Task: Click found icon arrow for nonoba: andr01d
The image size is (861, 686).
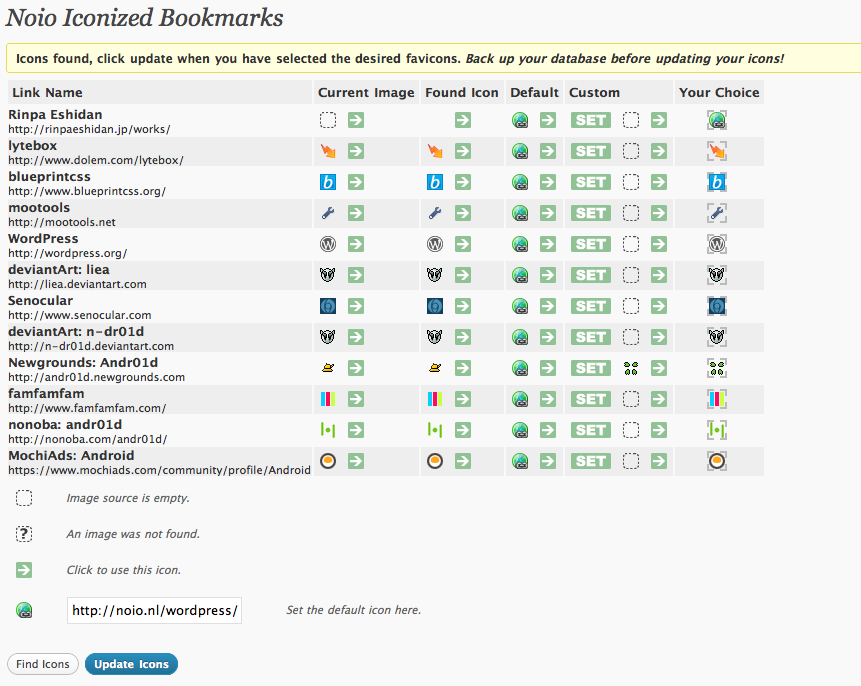Action: click(463, 430)
